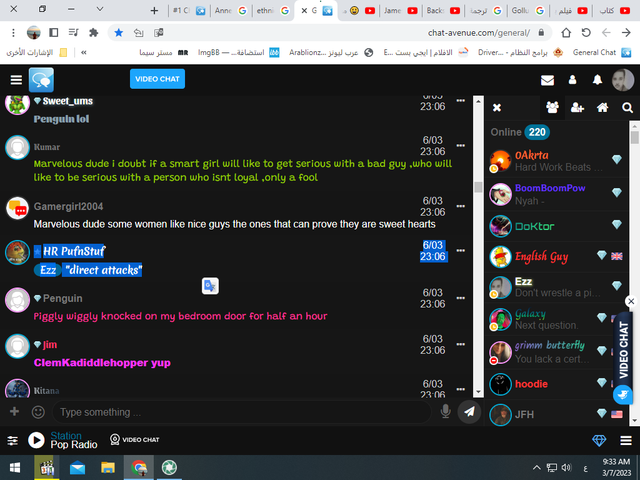Screen dimensions: 640x480
Task: Open options dots on Jim message
Action: click(460, 344)
